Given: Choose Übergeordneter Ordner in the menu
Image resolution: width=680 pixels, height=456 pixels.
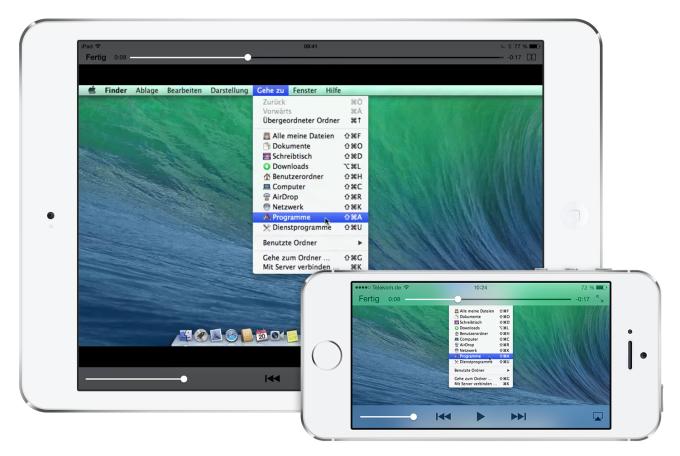Looking at the screenshot, I should [x=311, y=120].
